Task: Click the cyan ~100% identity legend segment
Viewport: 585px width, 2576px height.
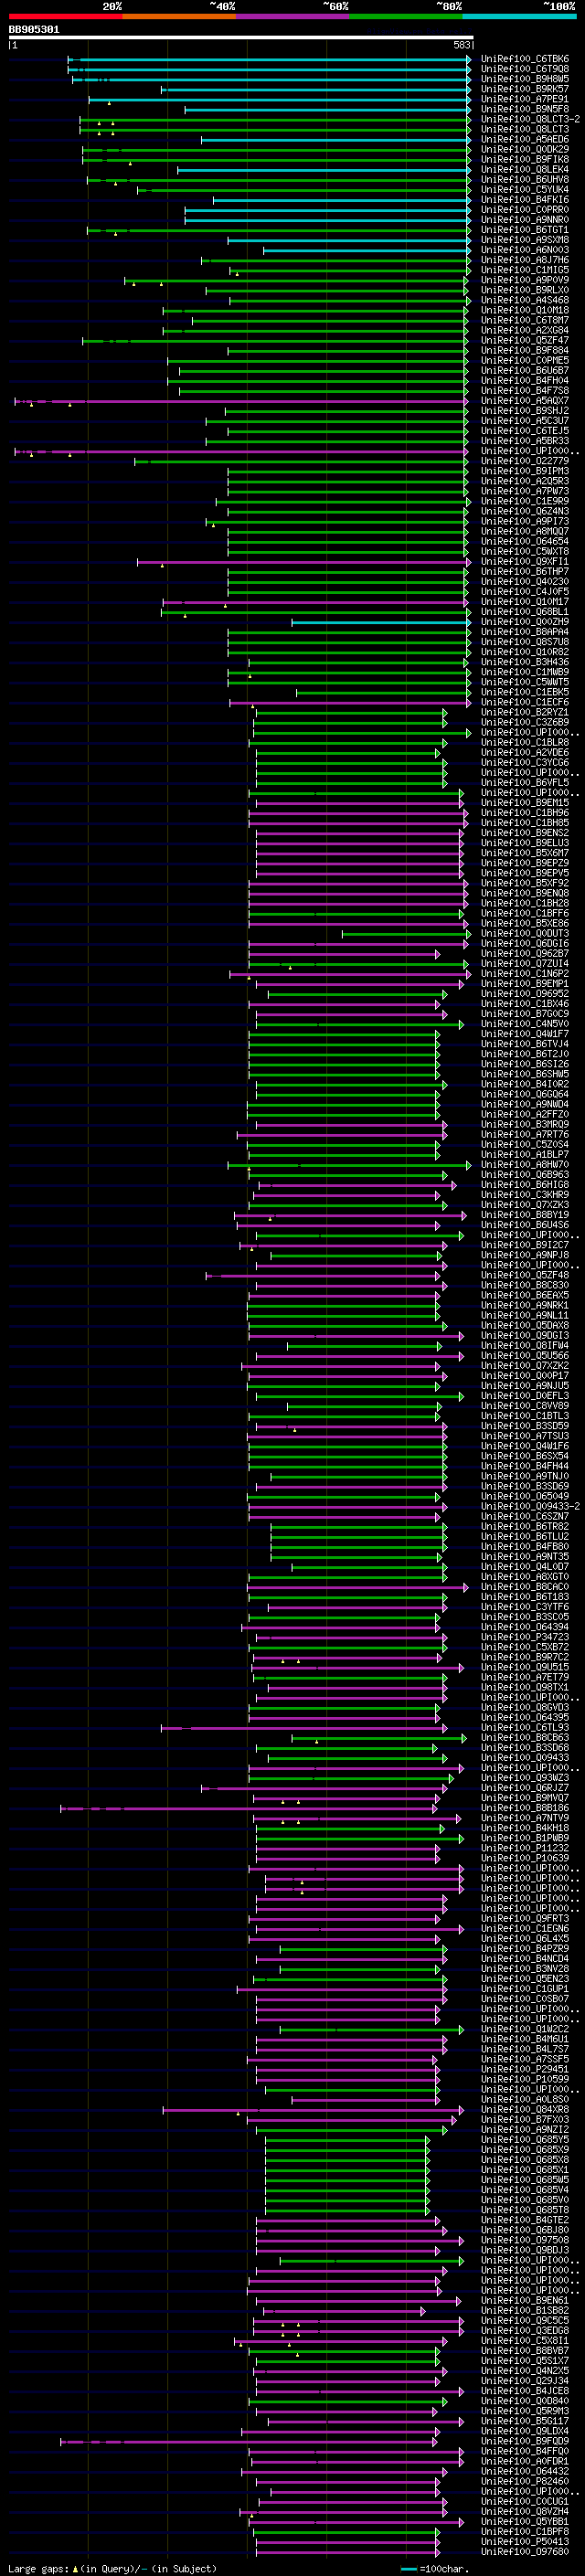Action: (520, 16)
